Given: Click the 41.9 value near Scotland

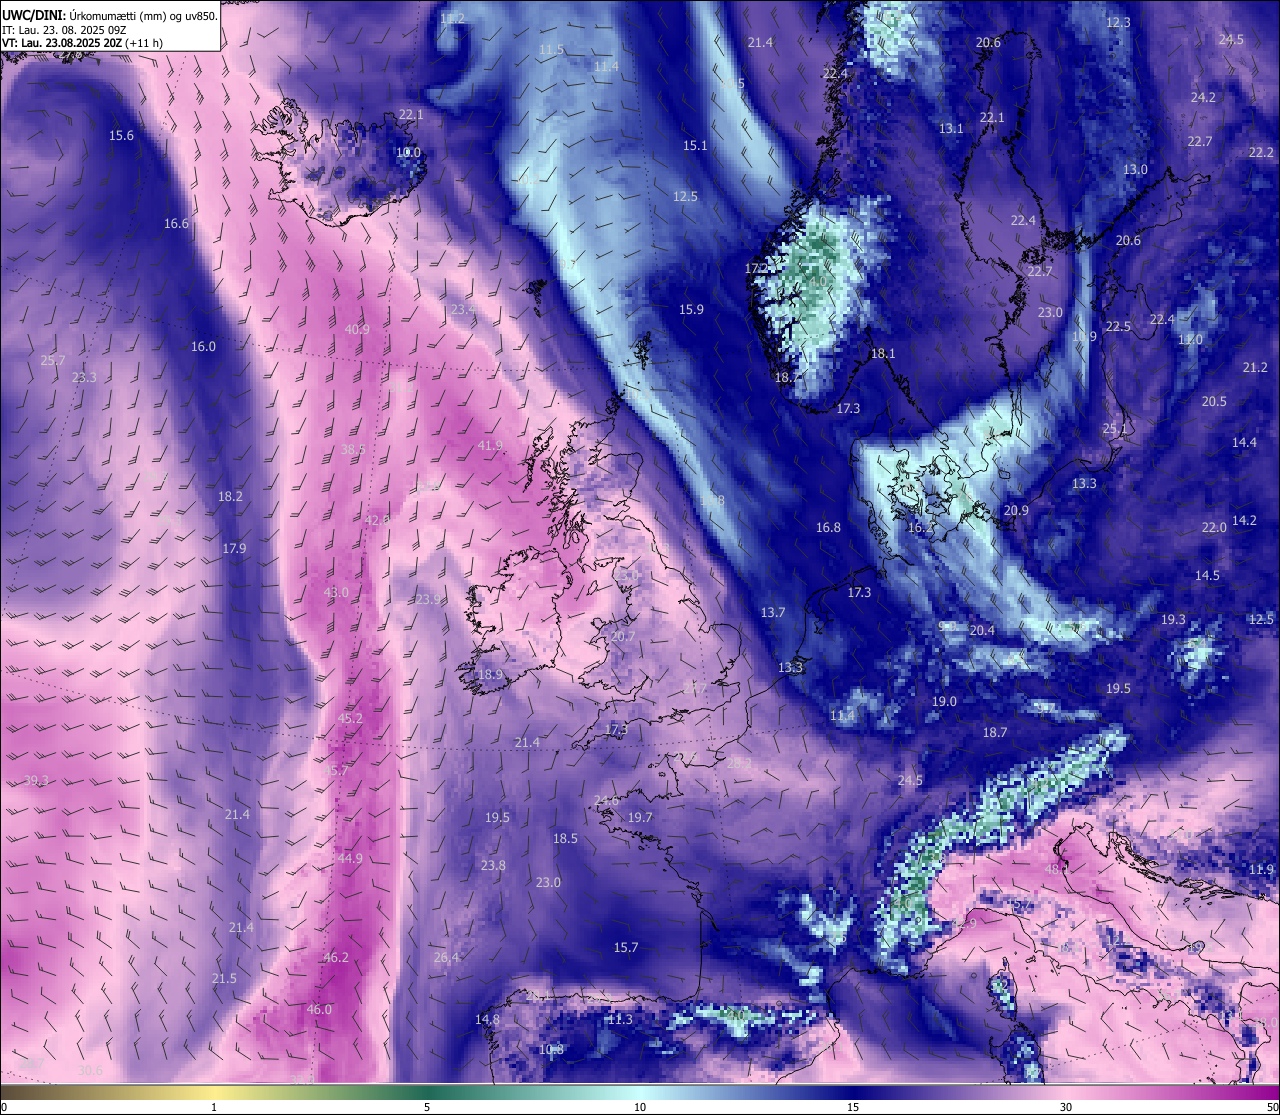Looking at the screenshot, I should click(490, 445).
